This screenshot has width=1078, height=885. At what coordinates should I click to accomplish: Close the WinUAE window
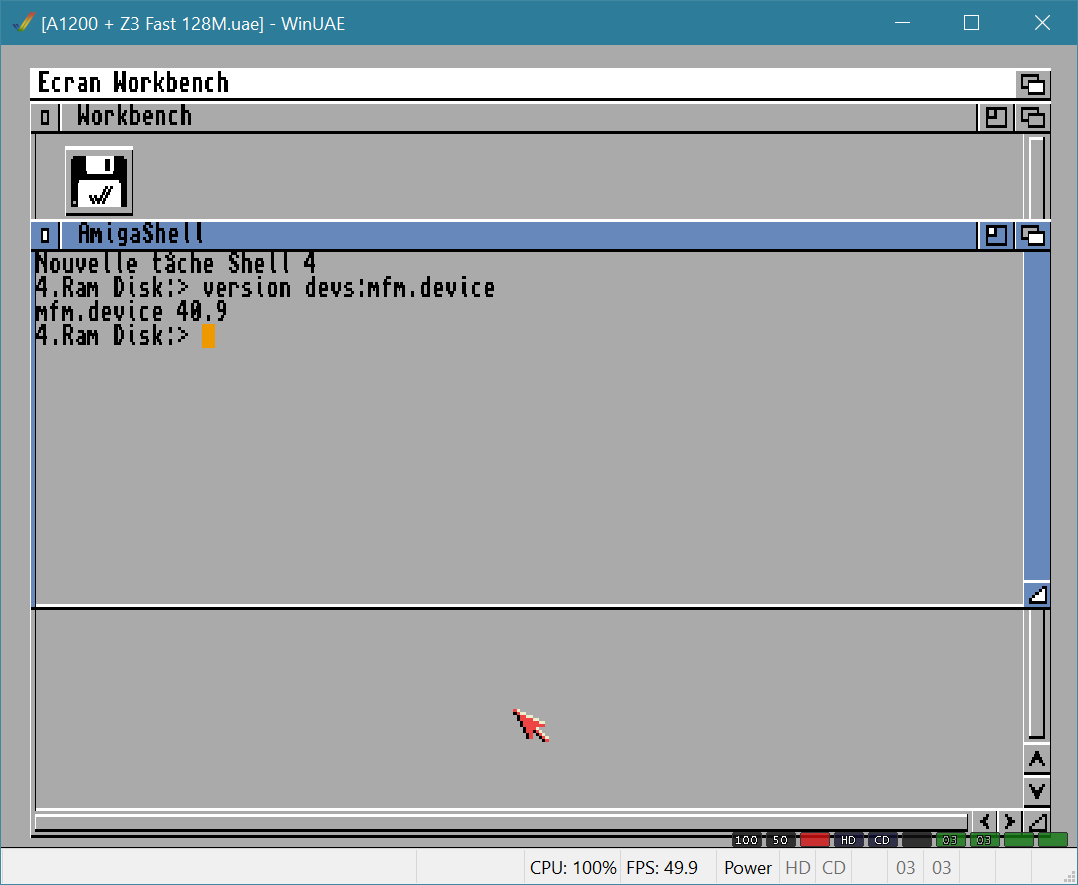tap(1042, 23)
